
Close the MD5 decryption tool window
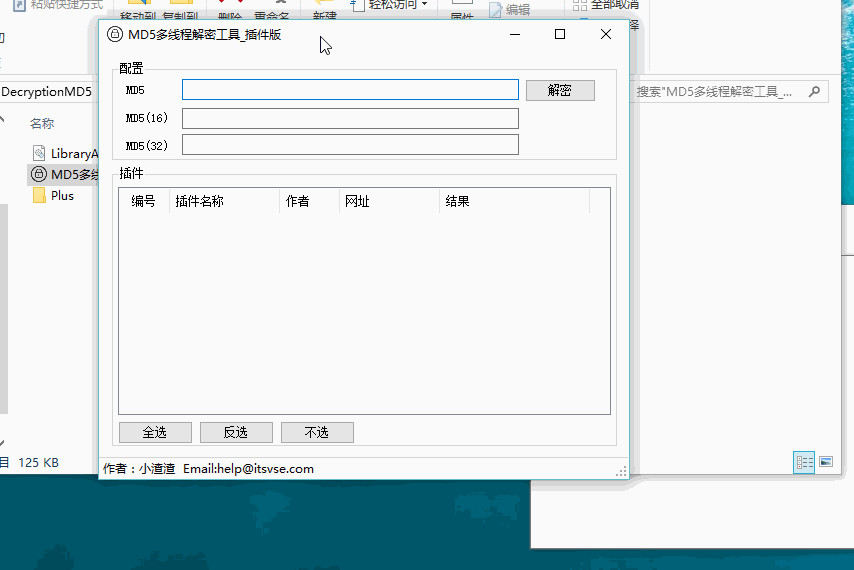click(x=606, y=34)
